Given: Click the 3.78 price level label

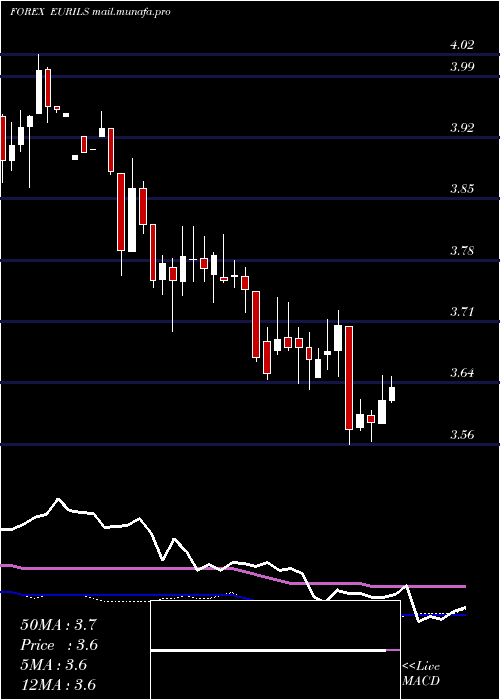Looking at the screenshot, I should tap(462, 251).
